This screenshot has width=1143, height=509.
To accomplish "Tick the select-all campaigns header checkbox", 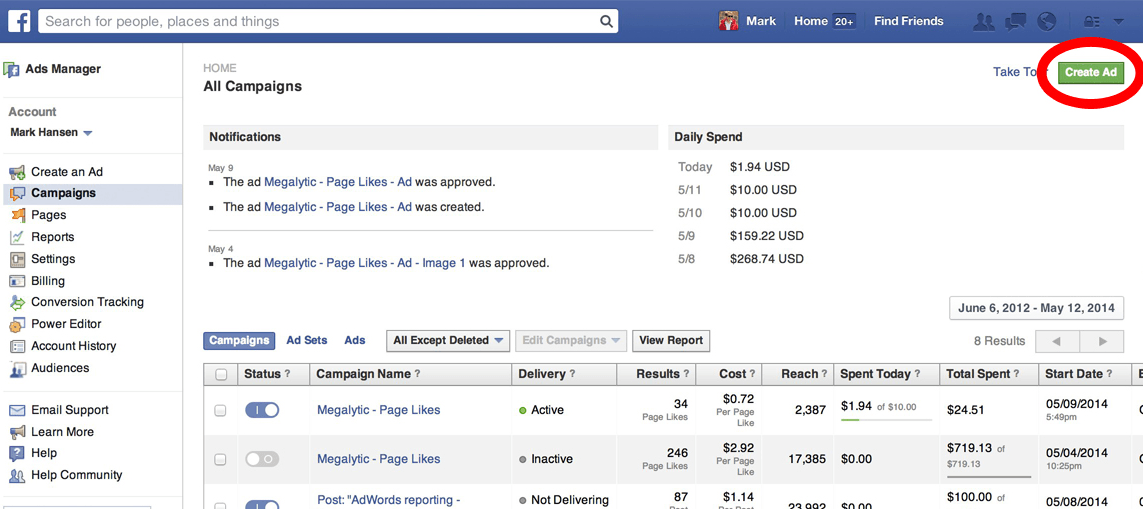I will [222, 375].
